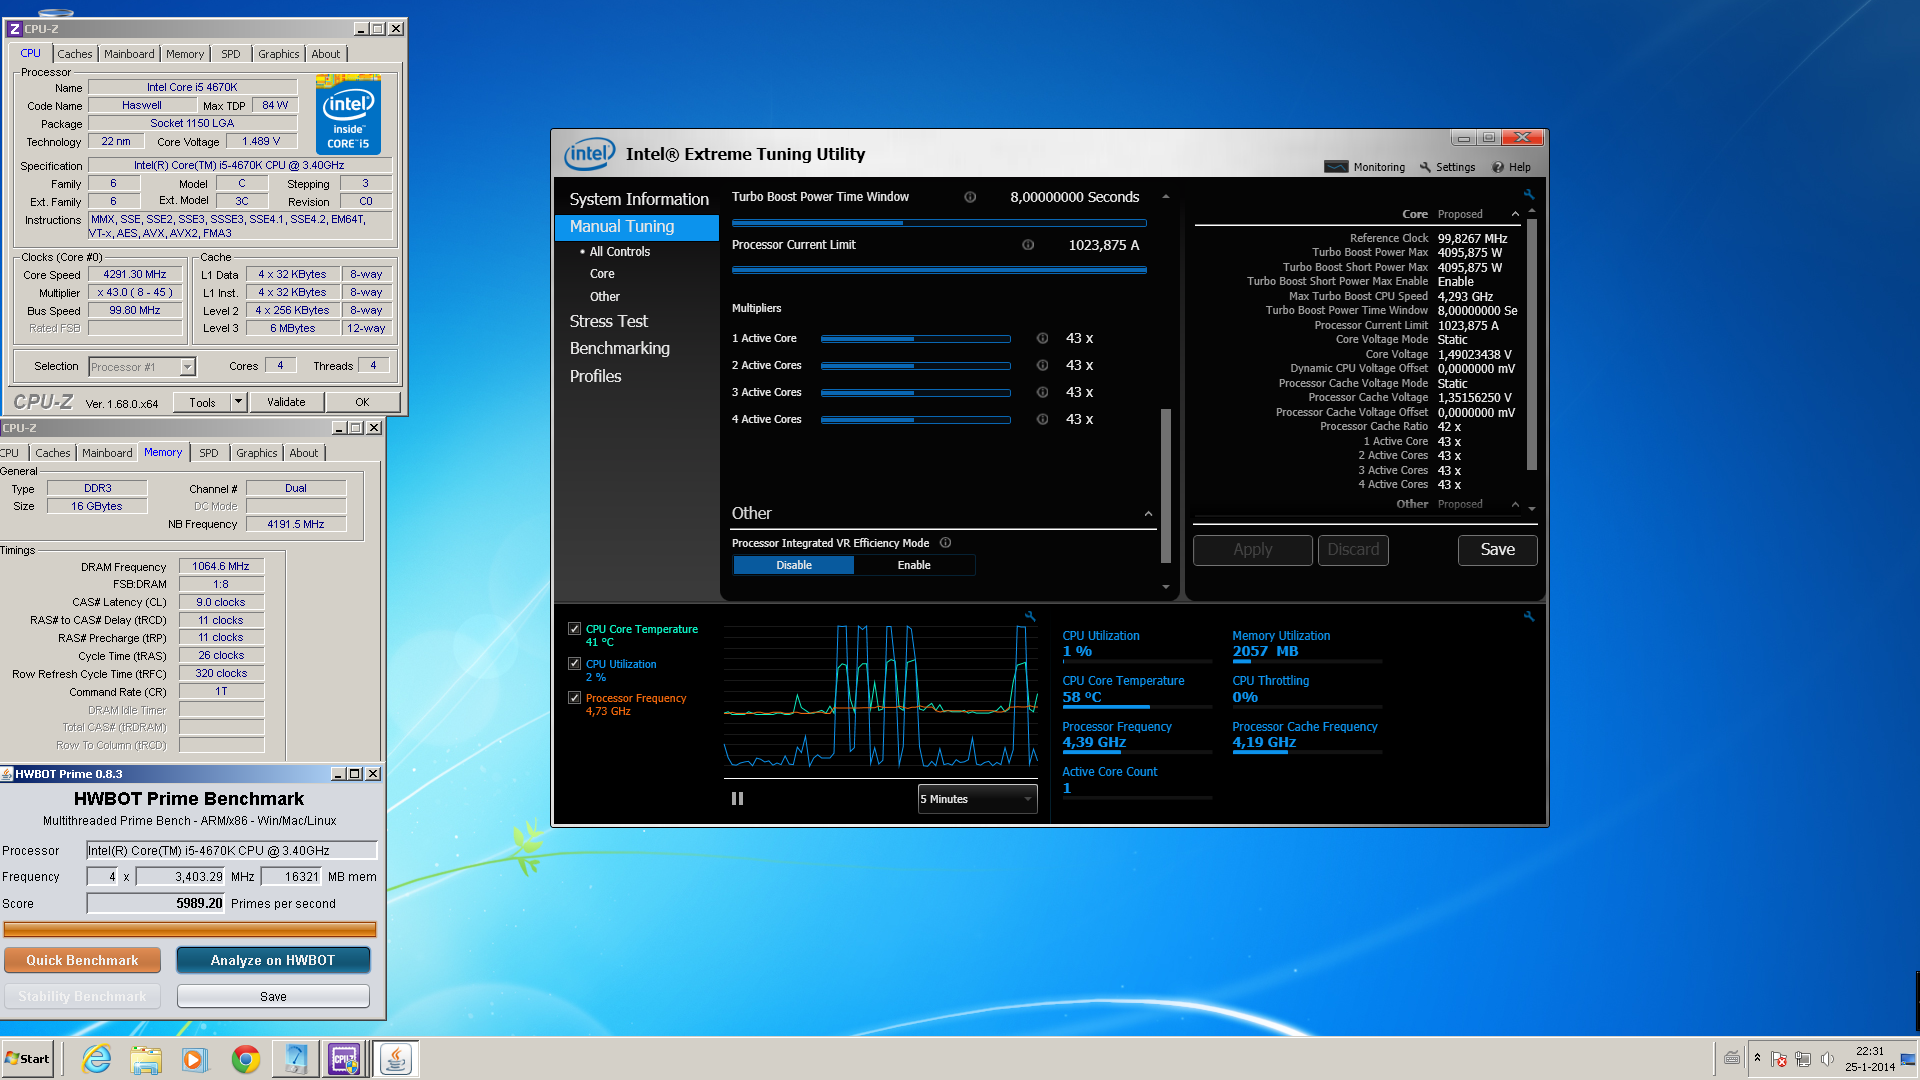
Task: Set VR Efficiency Mode to Disable
Action: point(794,565)
